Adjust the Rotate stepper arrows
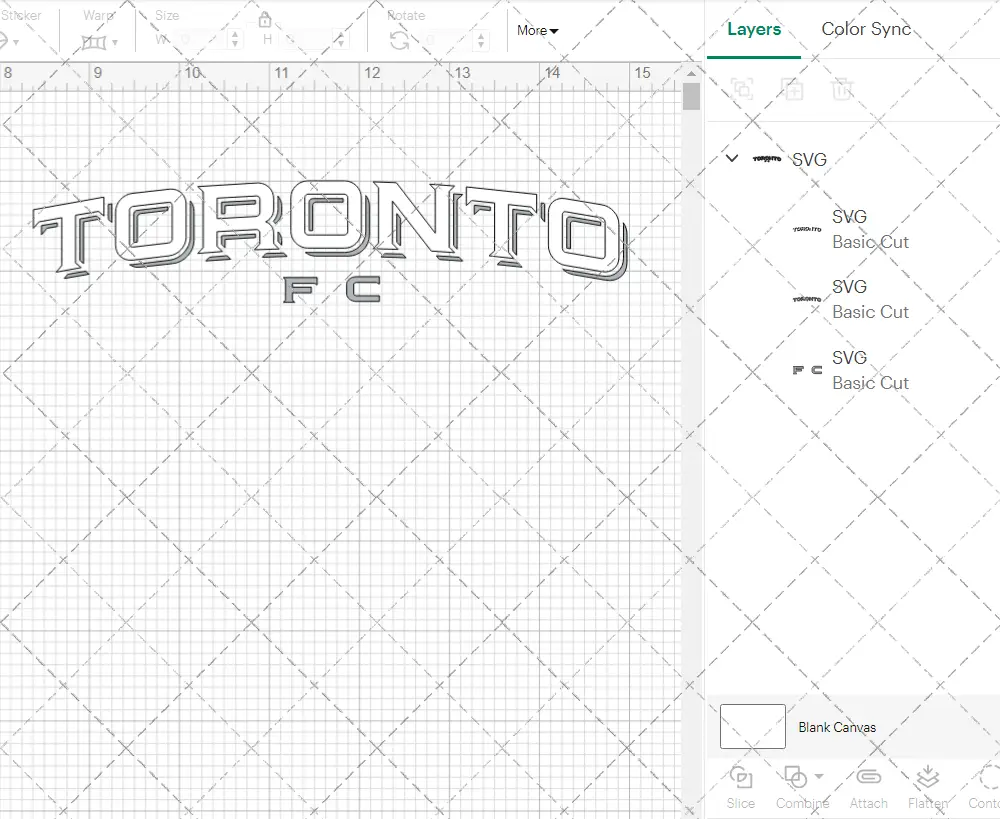 click(481, 40)
